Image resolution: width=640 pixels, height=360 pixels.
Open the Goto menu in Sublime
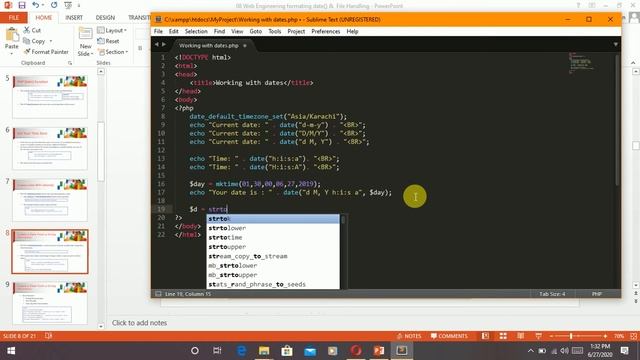256,31
